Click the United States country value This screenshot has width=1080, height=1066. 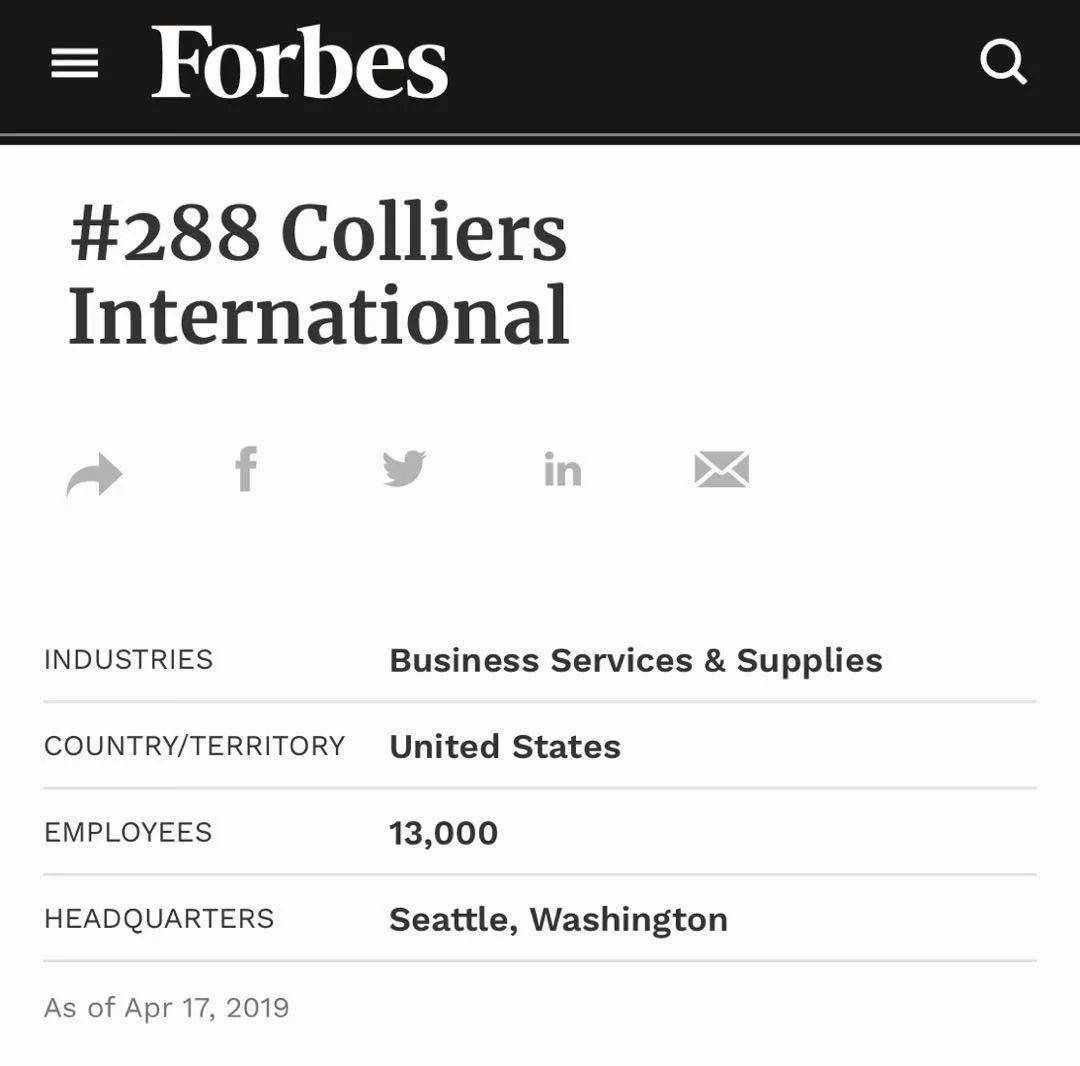[x=505, y=746]
